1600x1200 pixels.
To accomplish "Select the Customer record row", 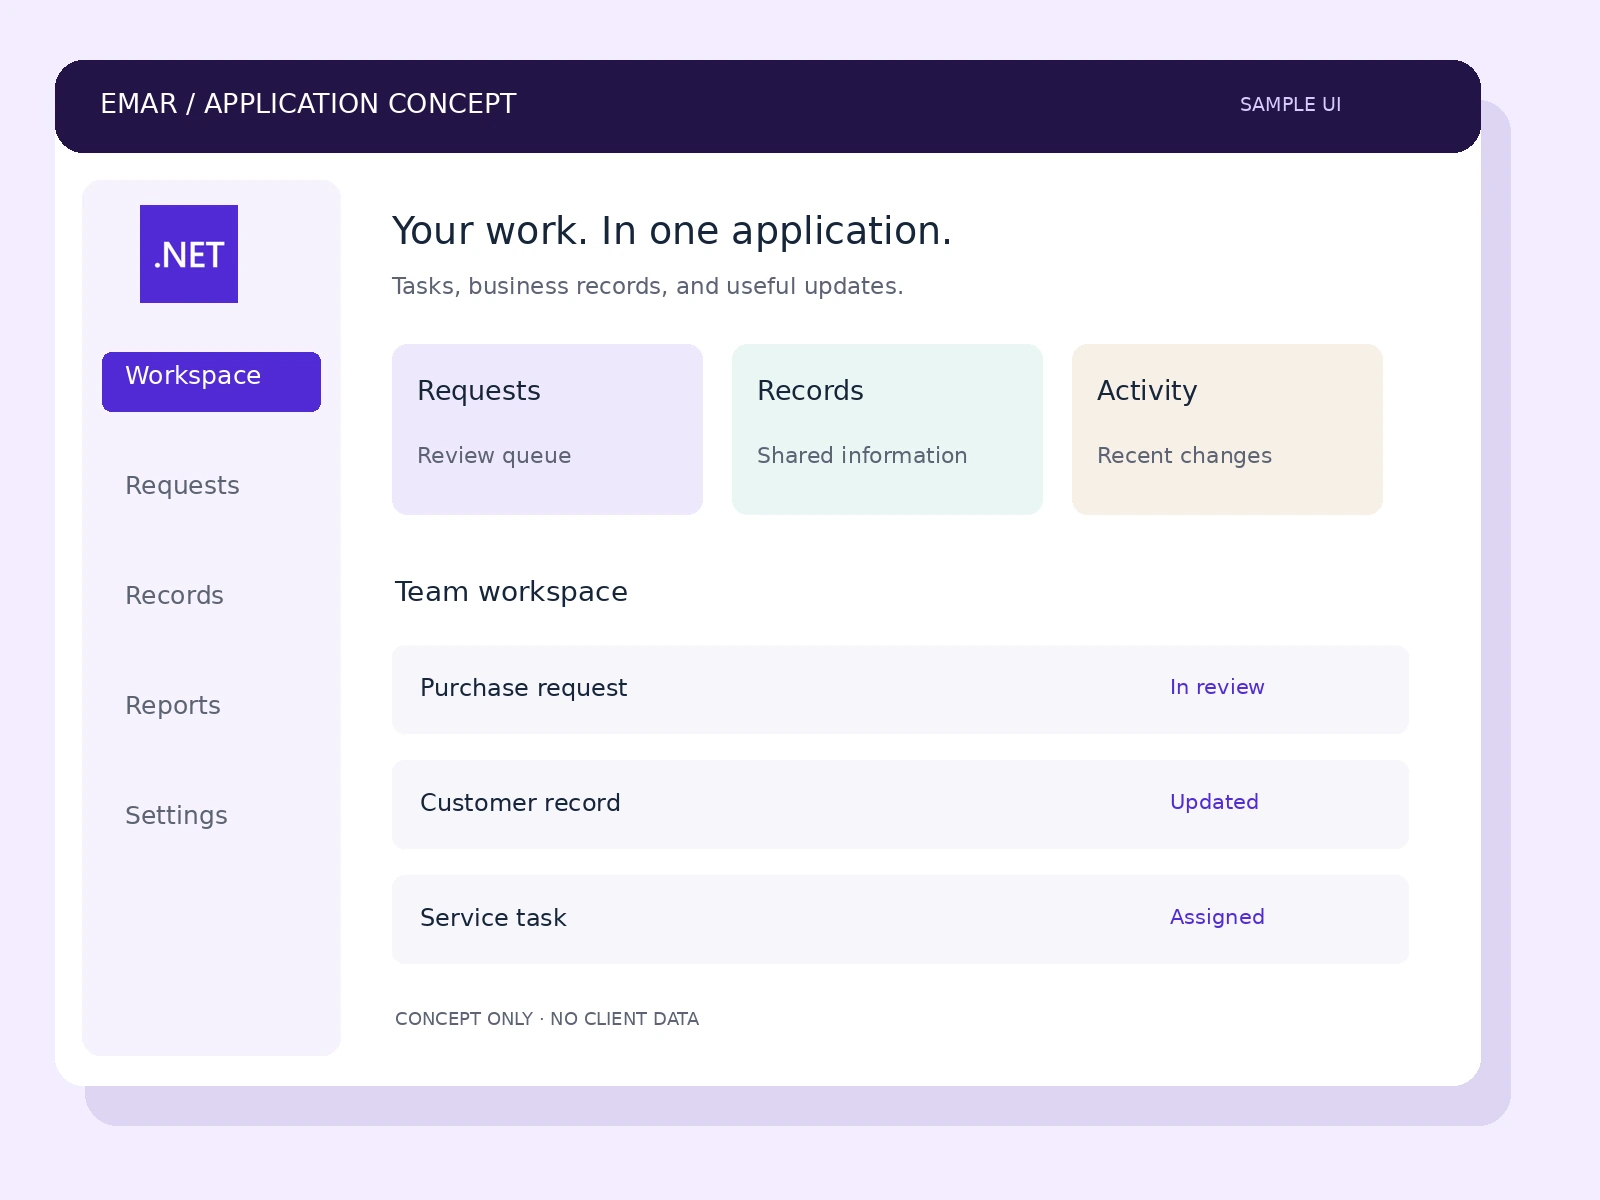I will [x=900, y=804].
